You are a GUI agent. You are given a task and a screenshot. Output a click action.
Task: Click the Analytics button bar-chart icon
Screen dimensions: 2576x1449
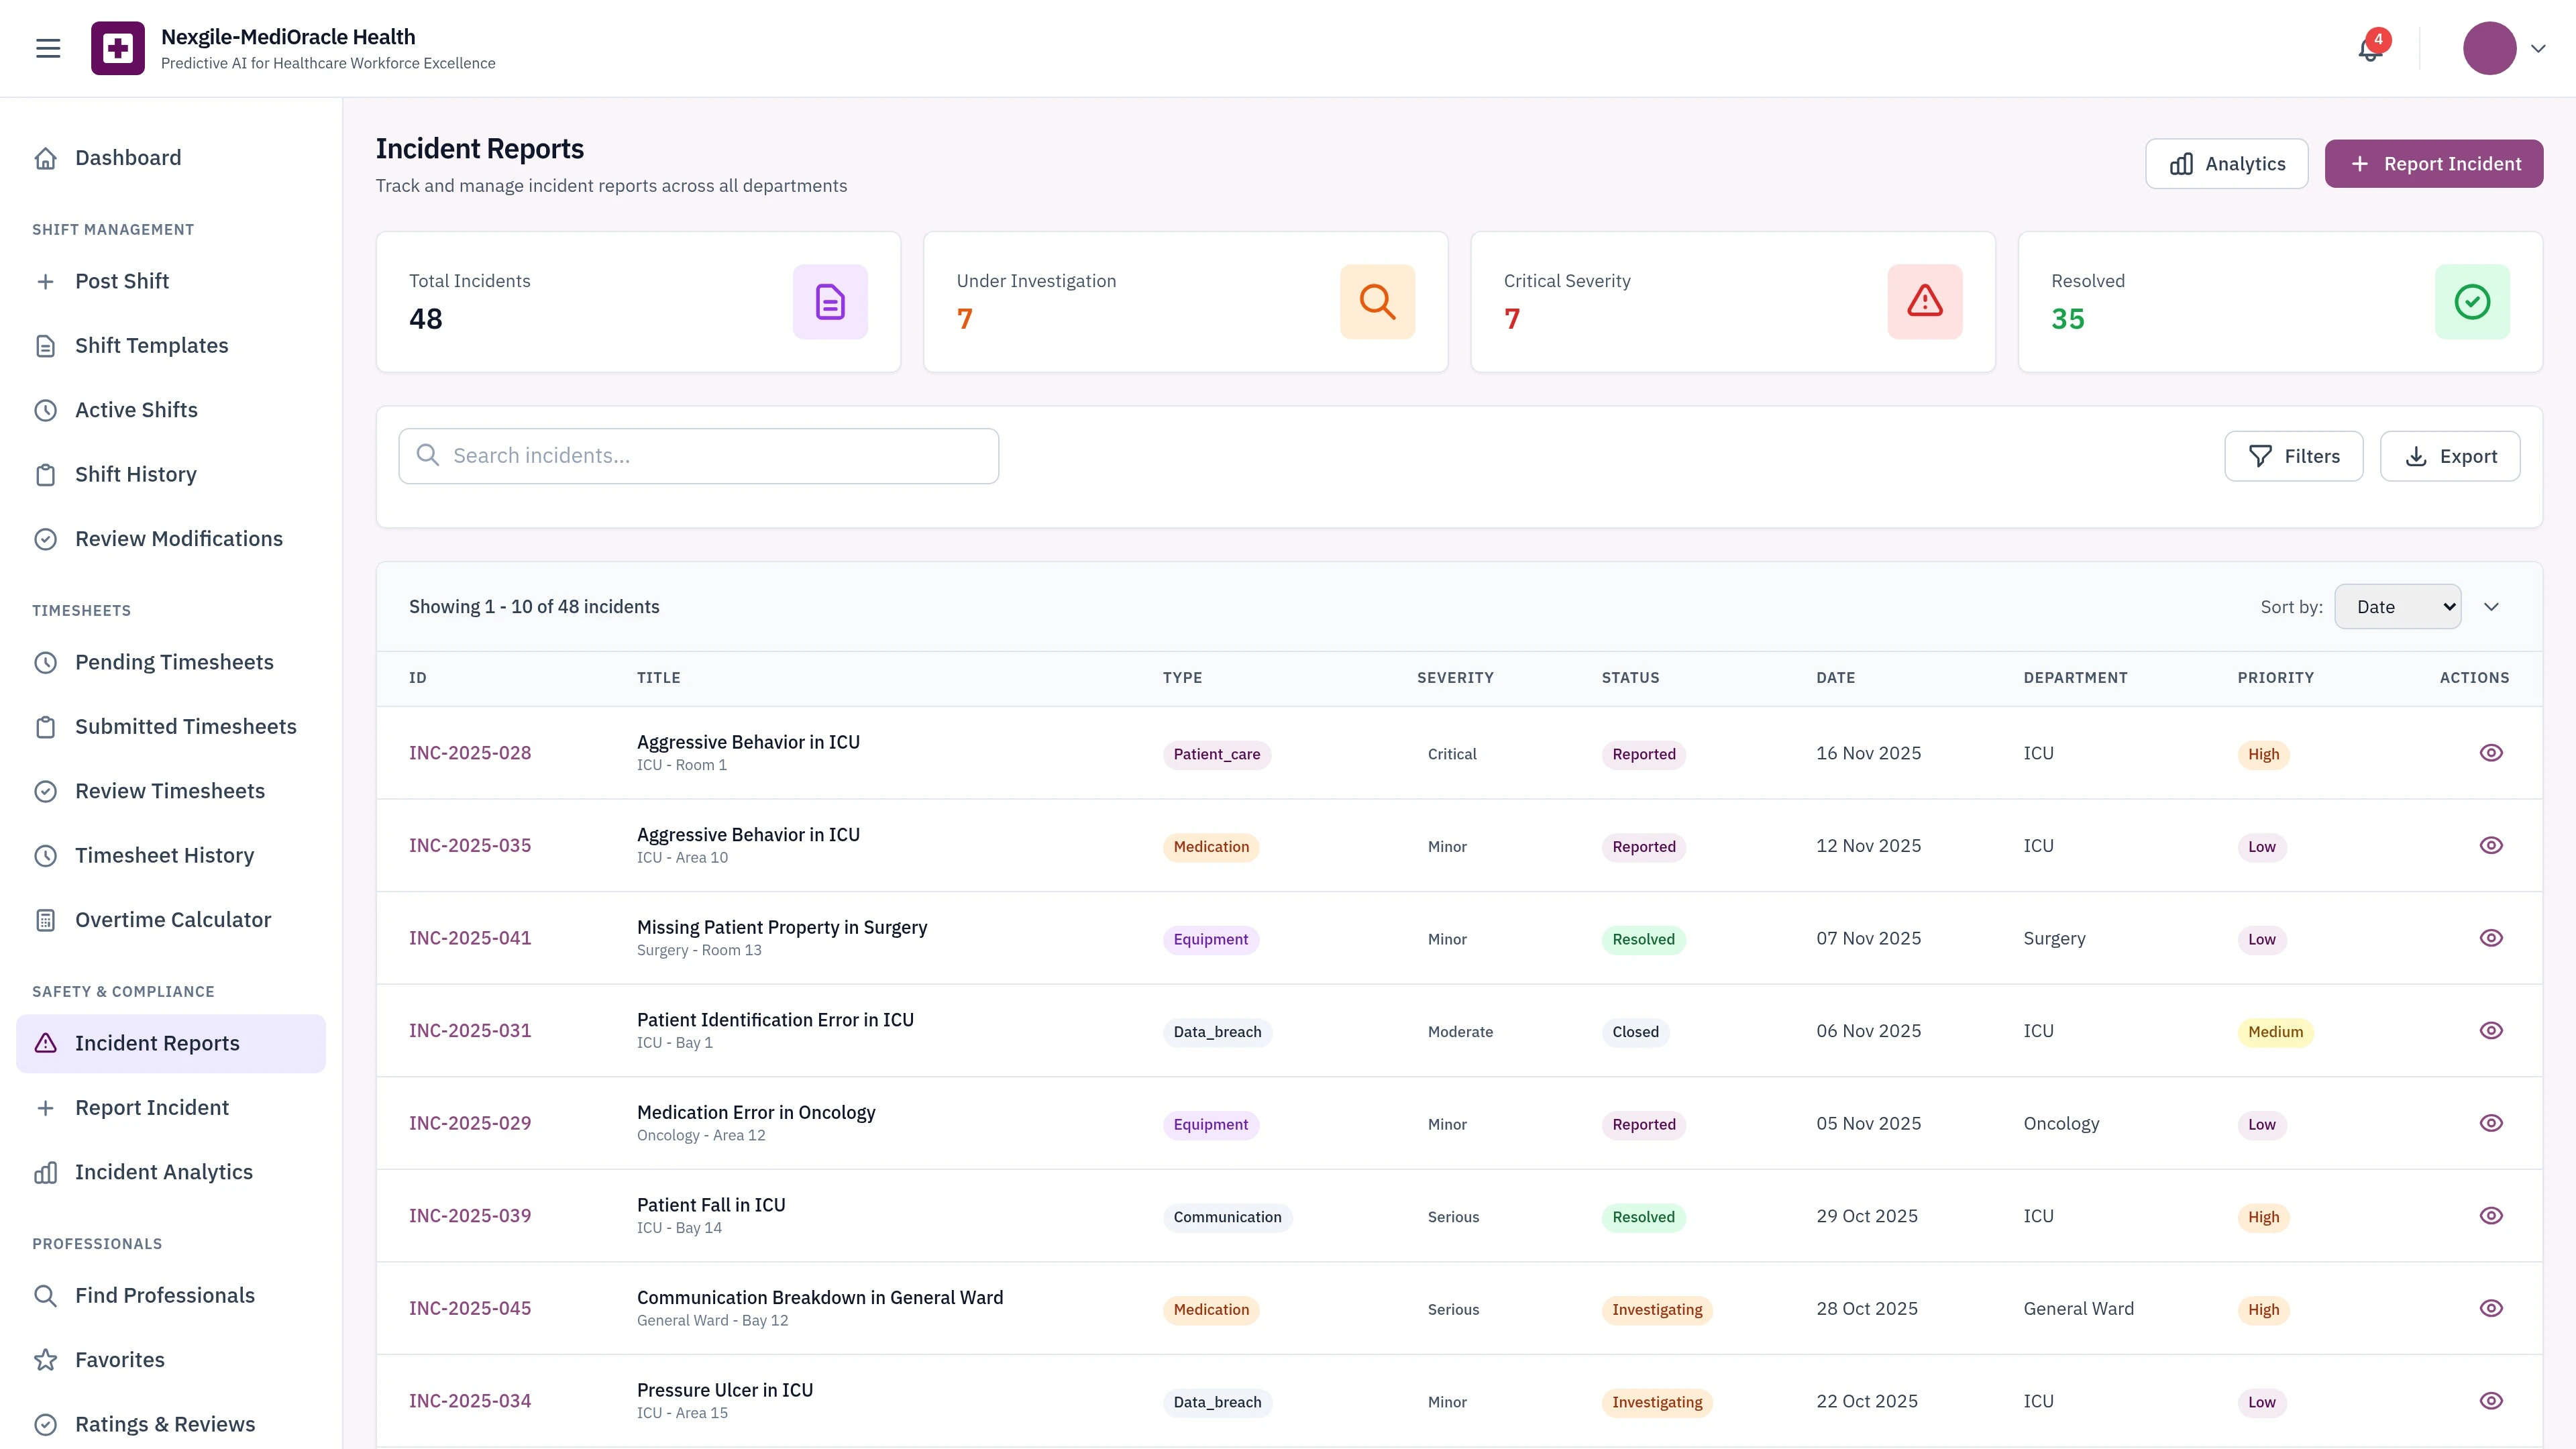2182,164
